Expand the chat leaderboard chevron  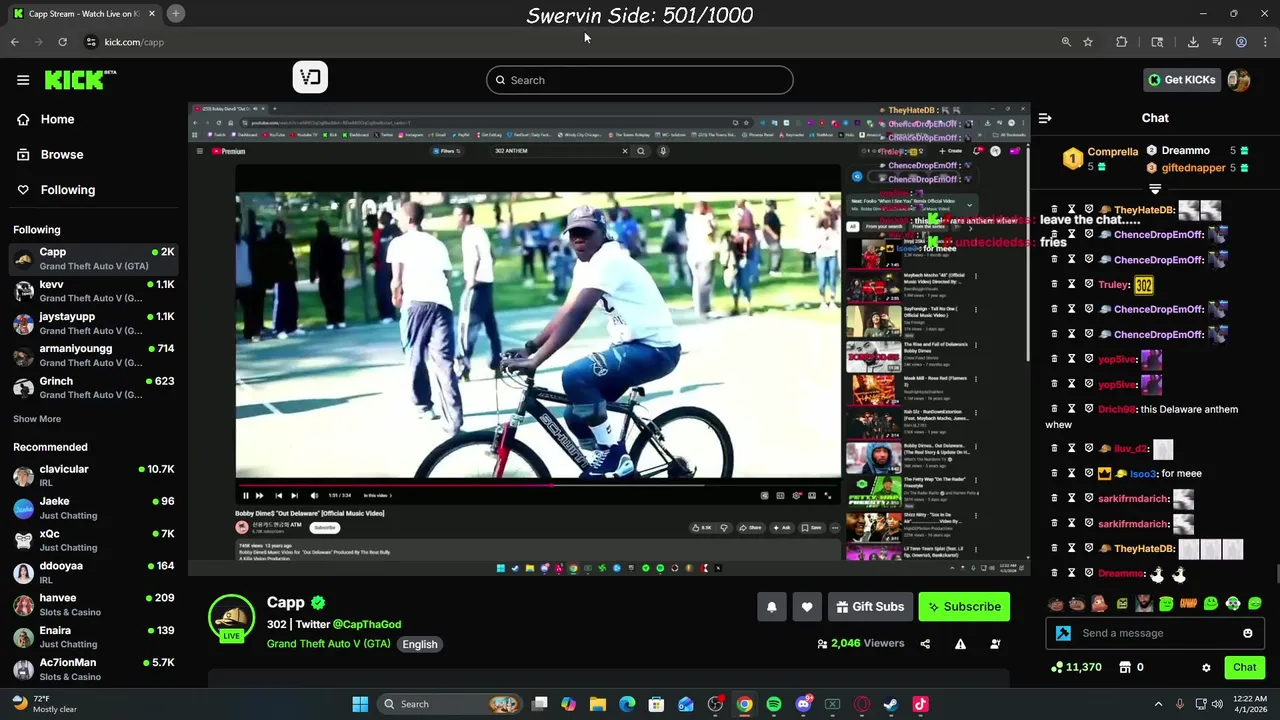coord(1155,189)
